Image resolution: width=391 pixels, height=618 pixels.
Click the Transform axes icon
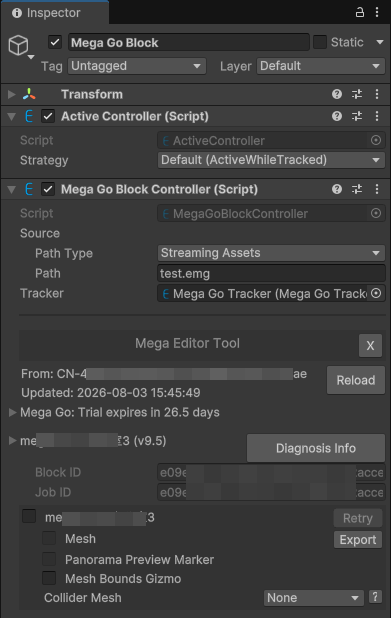[29, 94]
